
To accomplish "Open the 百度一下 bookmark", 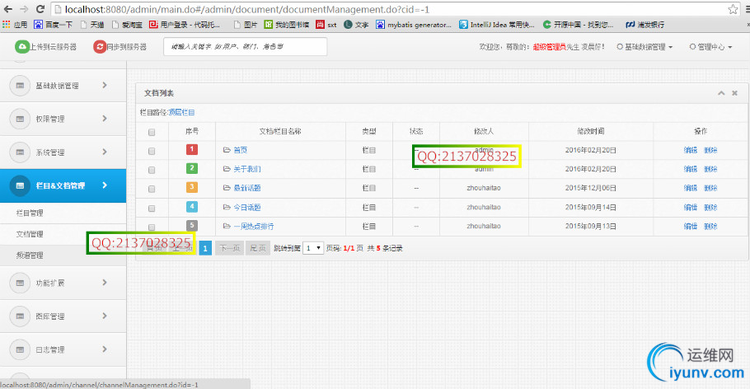I will [53, 24].
